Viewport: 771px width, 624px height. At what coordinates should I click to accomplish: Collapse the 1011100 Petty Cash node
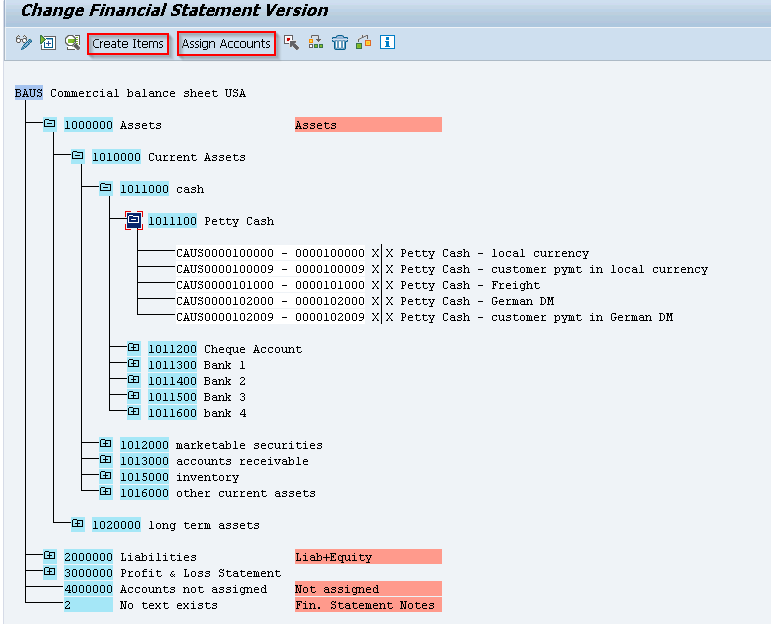(134, 220)
